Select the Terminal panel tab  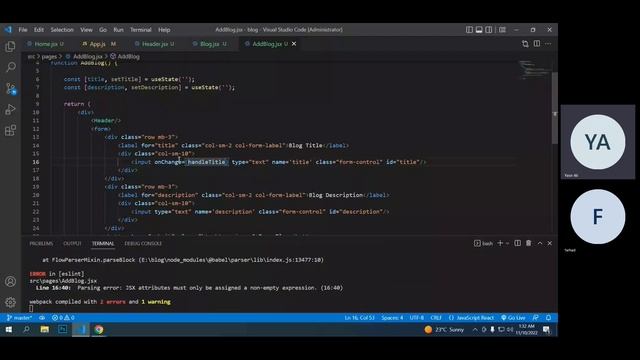(103, 243)
